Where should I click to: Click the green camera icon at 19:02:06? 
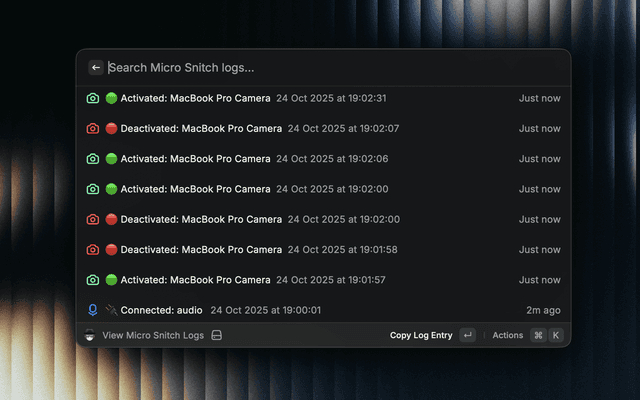(x=93, y=159)
